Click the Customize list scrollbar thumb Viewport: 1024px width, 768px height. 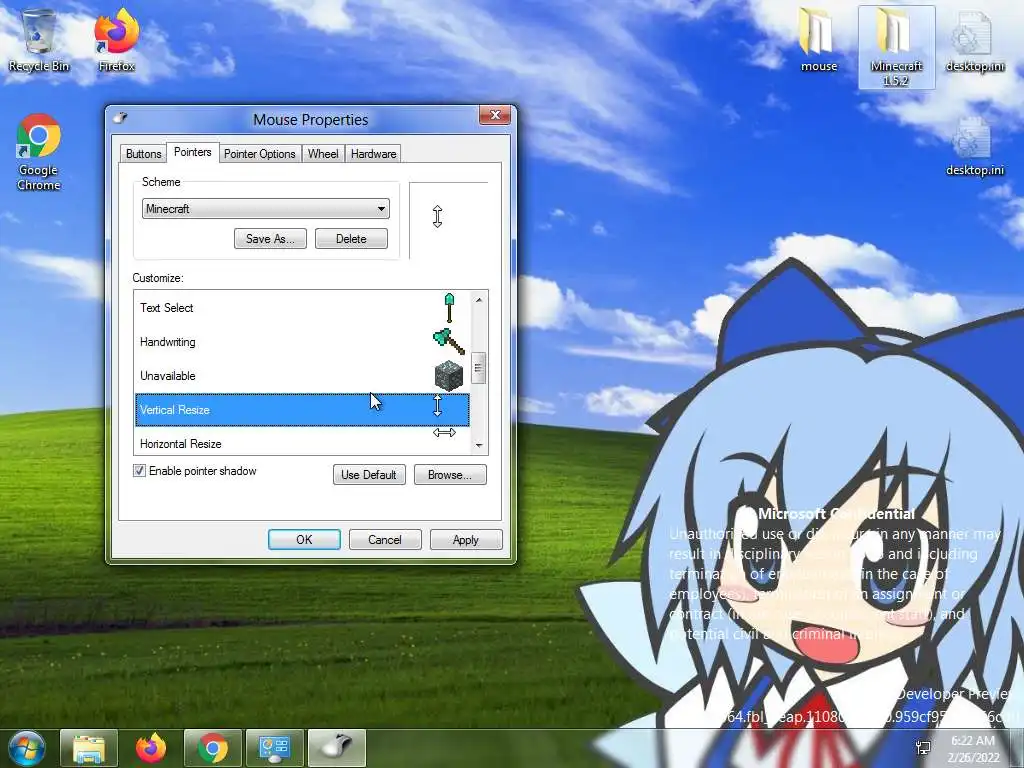(x=479, y=368)
